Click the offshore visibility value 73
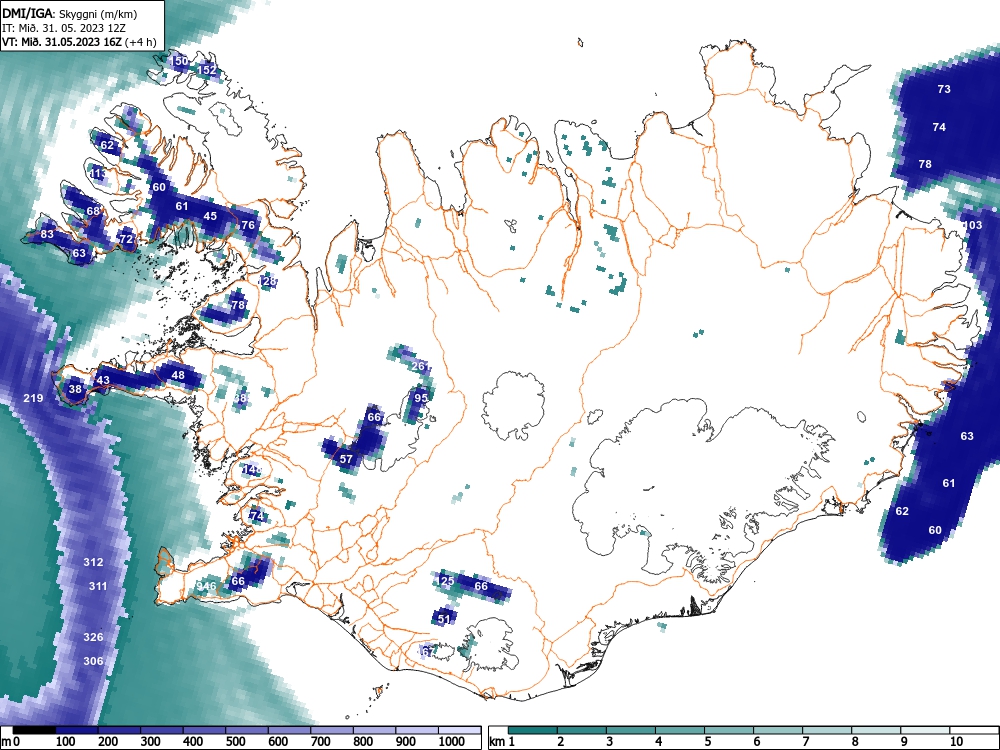Screen dimensions: 1000x750 [944, 89]
